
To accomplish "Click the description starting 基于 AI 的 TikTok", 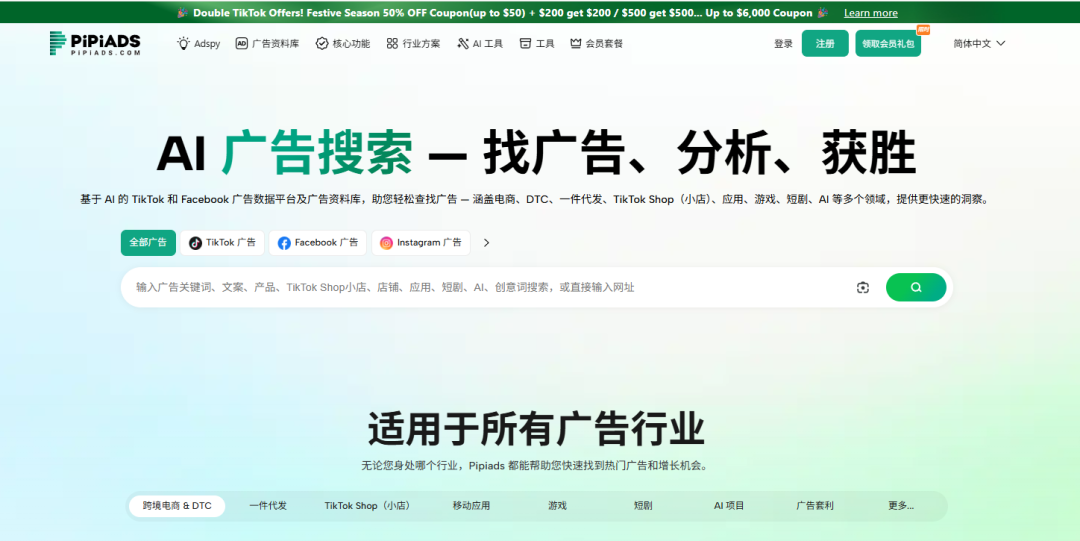I will tap(536, 200).
